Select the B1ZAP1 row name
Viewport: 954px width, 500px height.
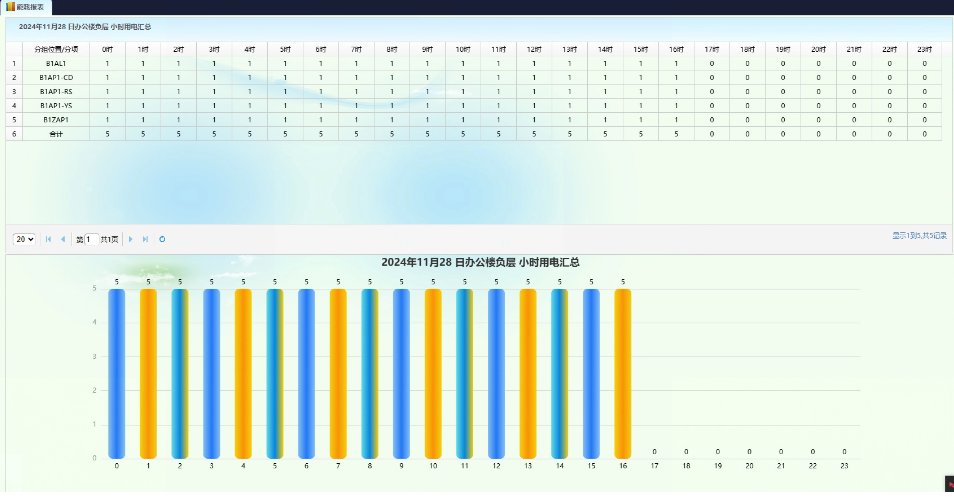pyautogui.click(x=56, y=120)
